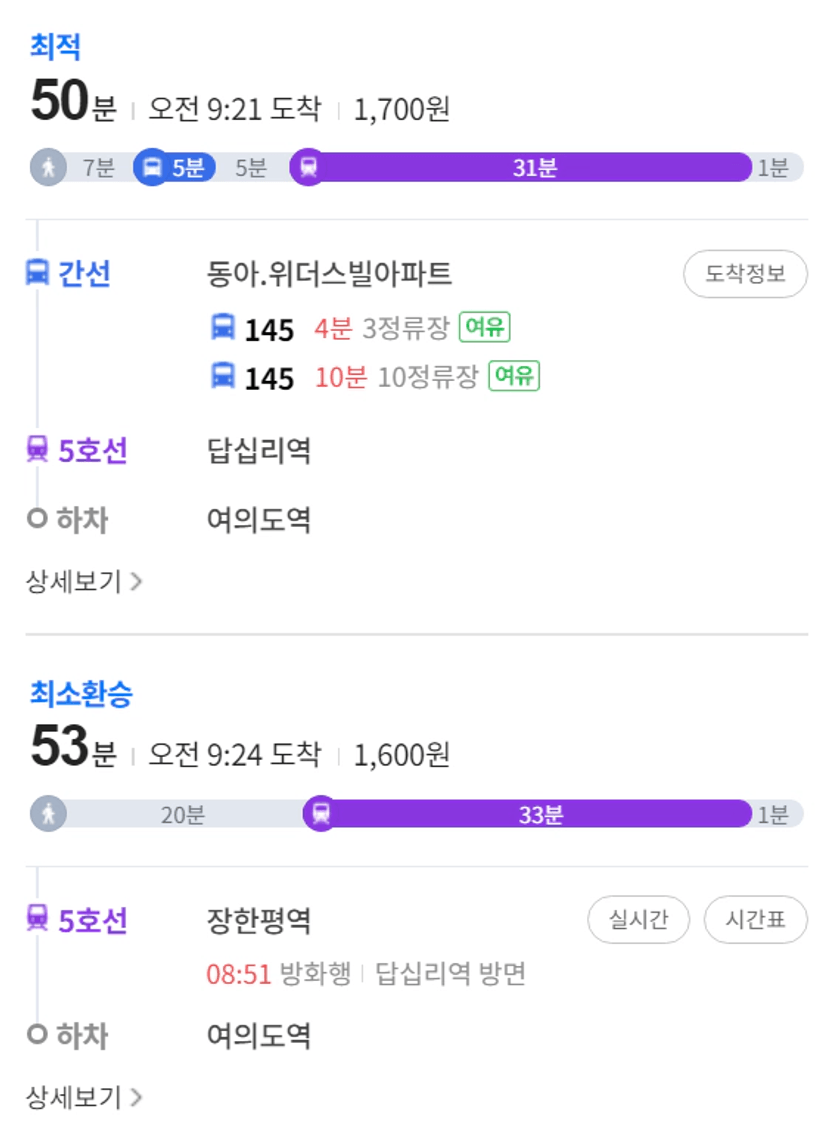Expand 상세보기 for the 53분 route

coord(84,1096)
